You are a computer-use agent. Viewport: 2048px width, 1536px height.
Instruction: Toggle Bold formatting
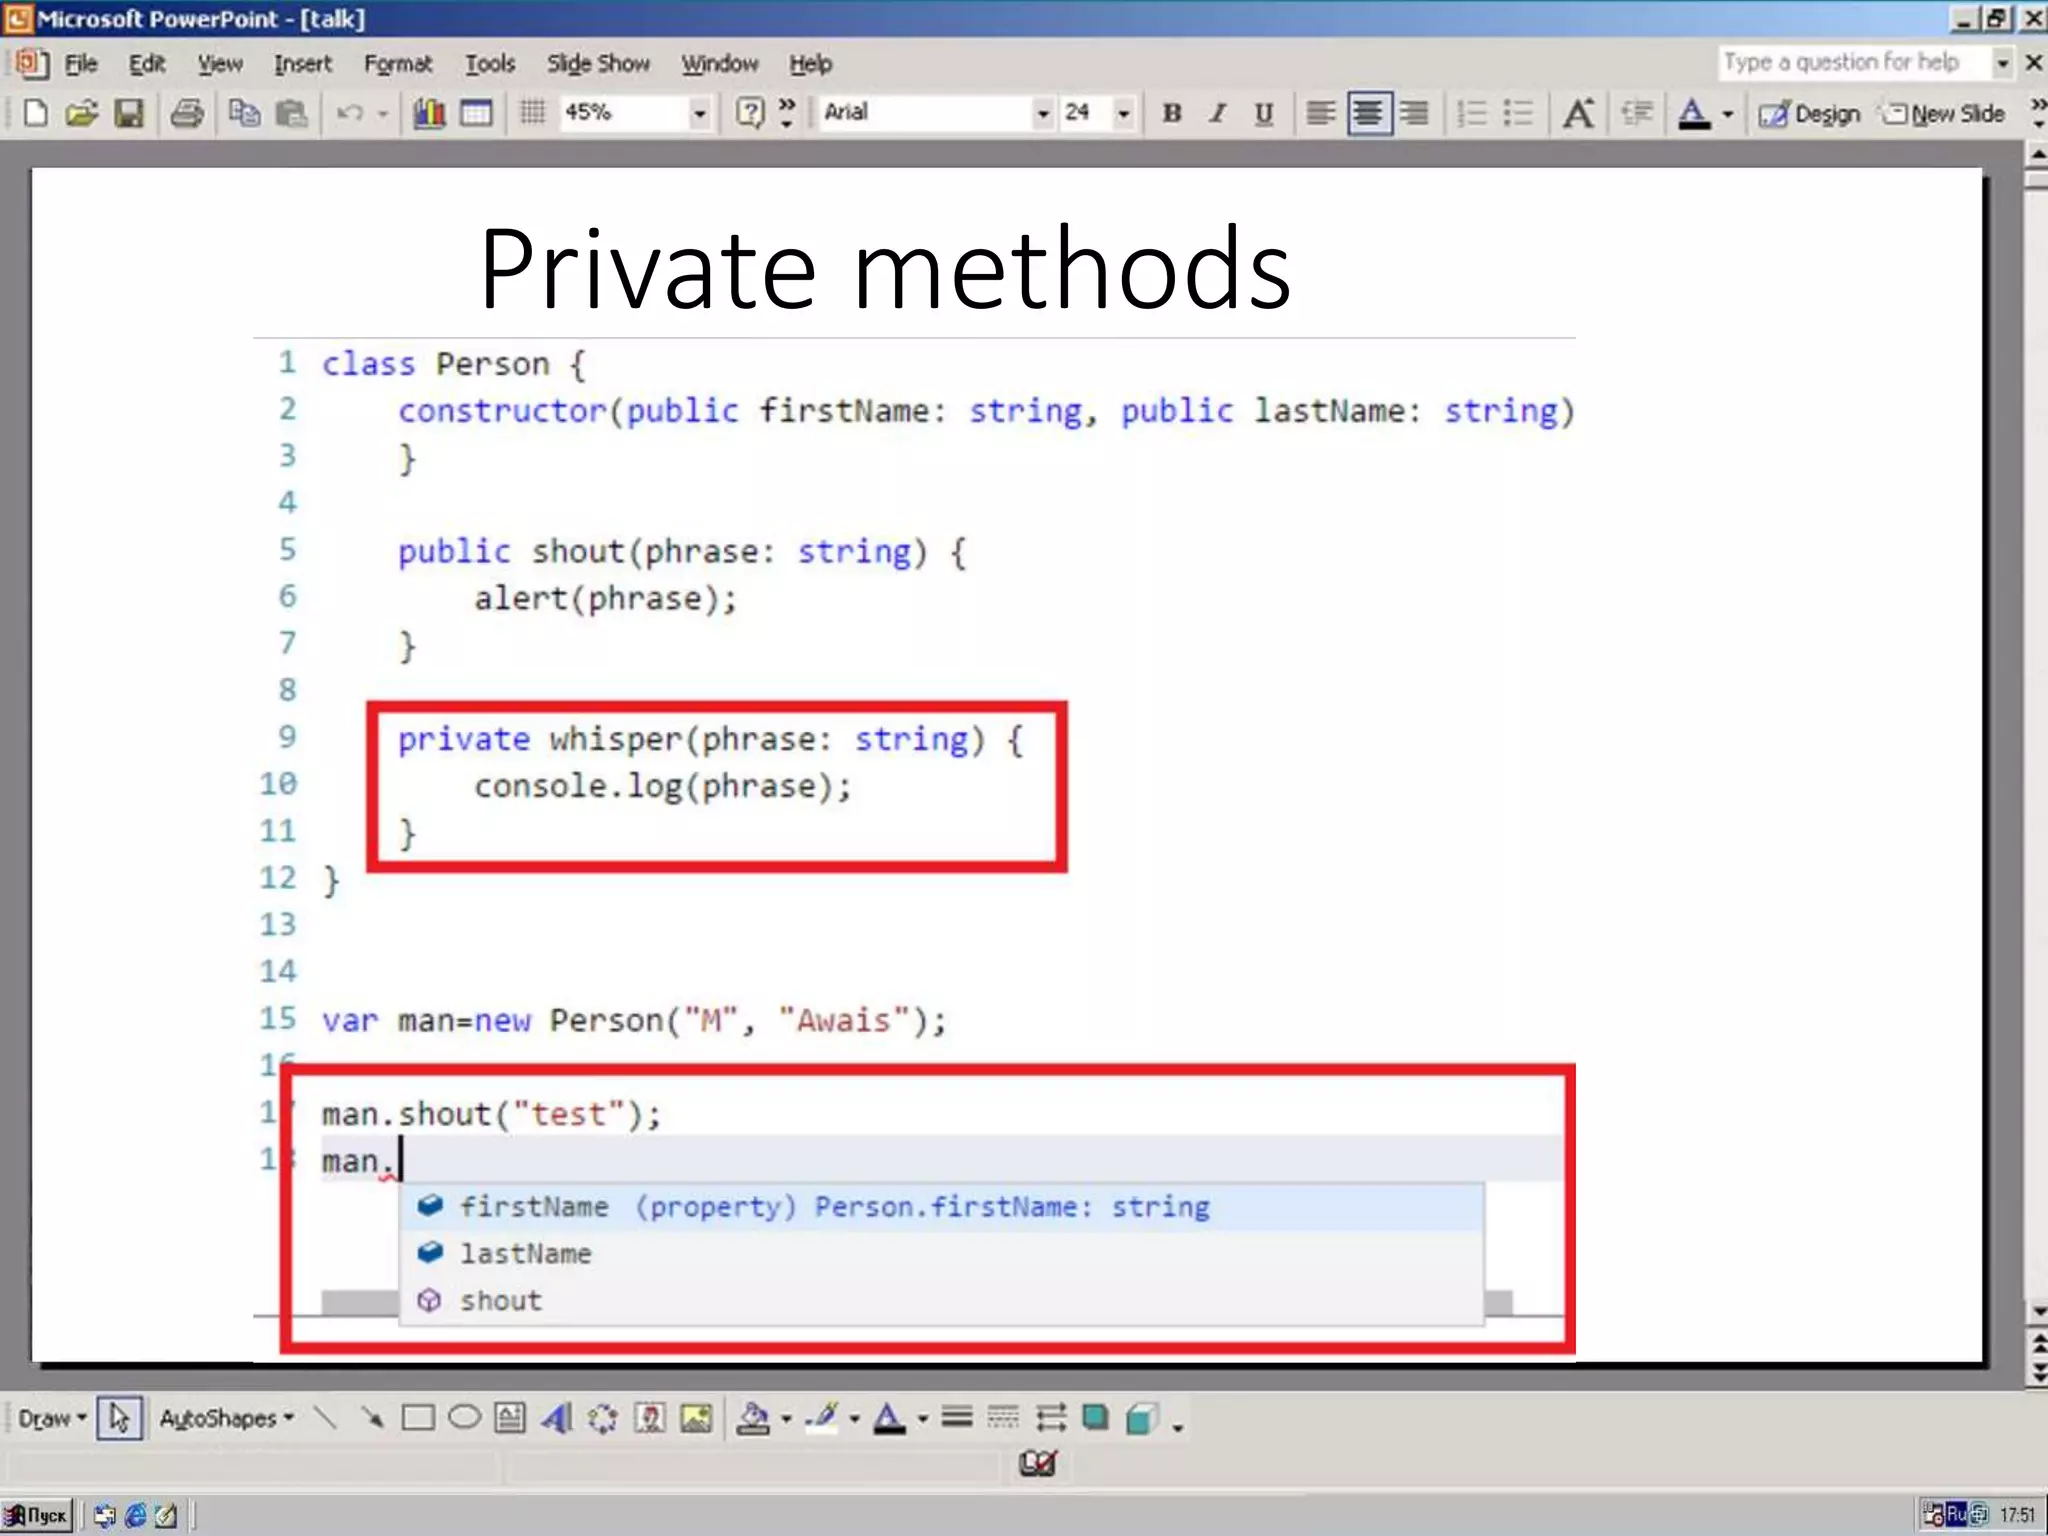coord(1172,113)
